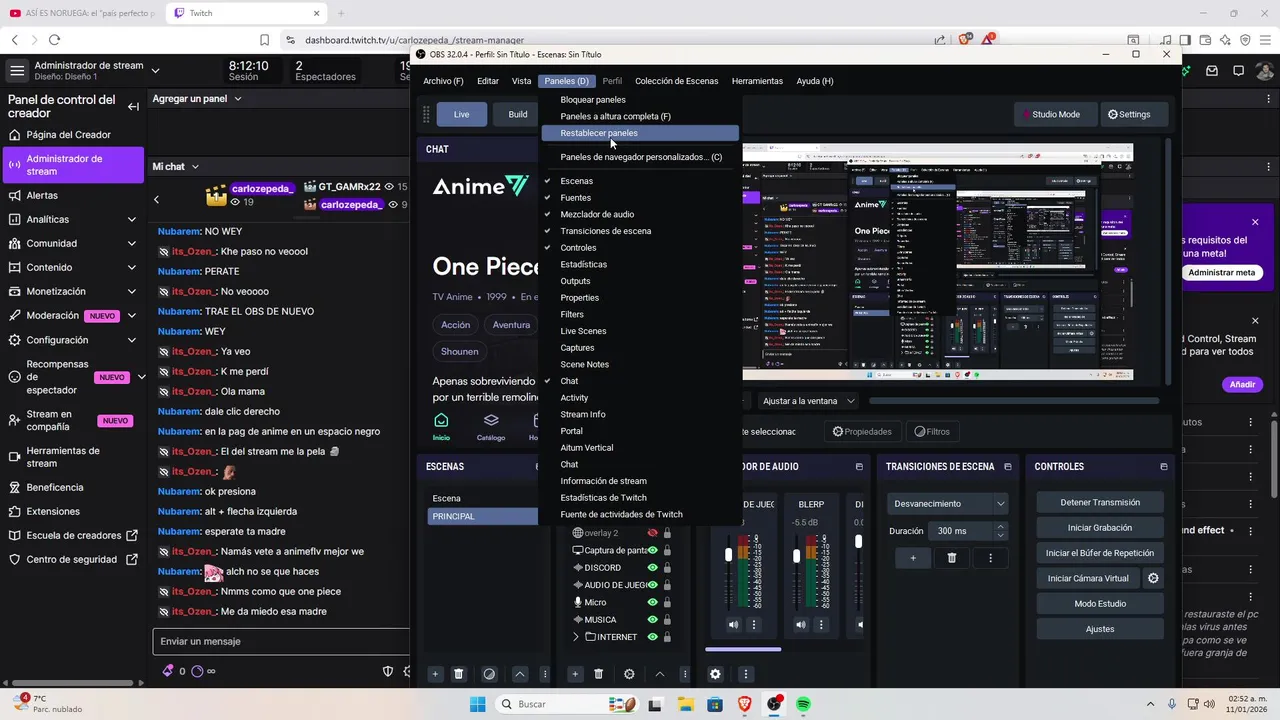Expand the INTERNET folder in sources
1280x720 pixels.
point(576,637)
